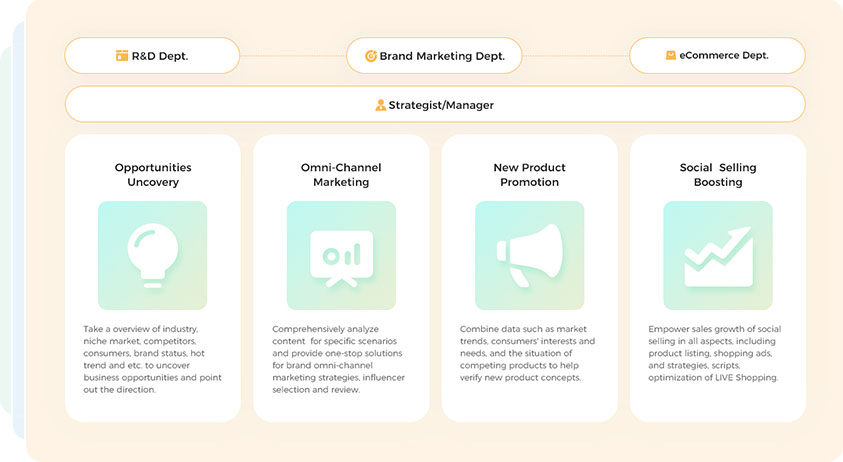Viewport: 843px width, 462px height.
Task: Click the Opportunities Uncovery heading
Action: tap(153, 175)
